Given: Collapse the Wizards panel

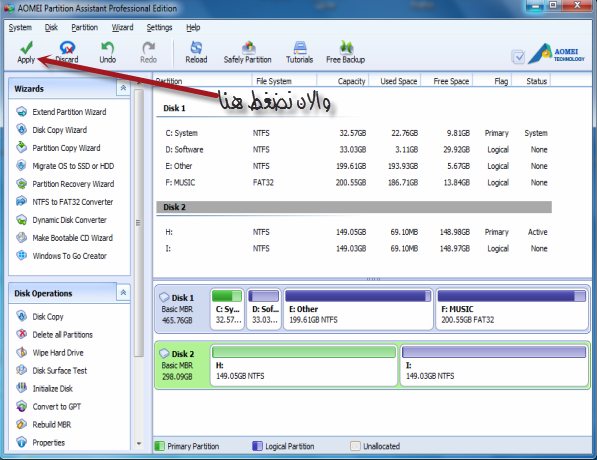Looking at the screenshot, I should pyautogui.click(x=123, y=88).
